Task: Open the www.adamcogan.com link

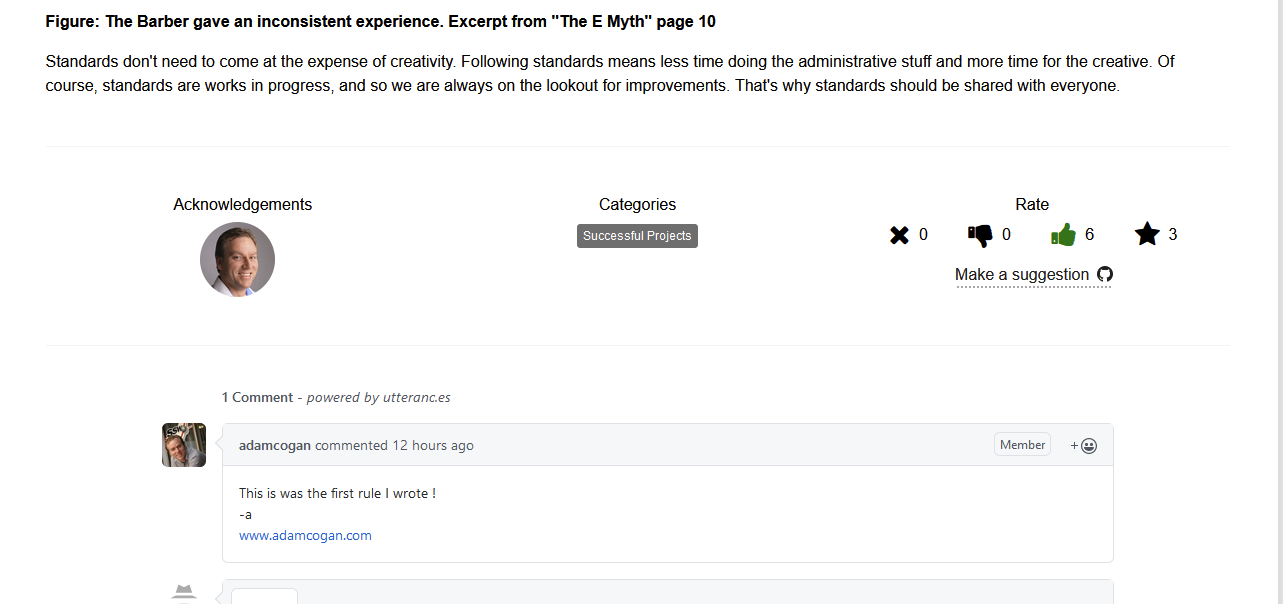Action: coord(305,535)
